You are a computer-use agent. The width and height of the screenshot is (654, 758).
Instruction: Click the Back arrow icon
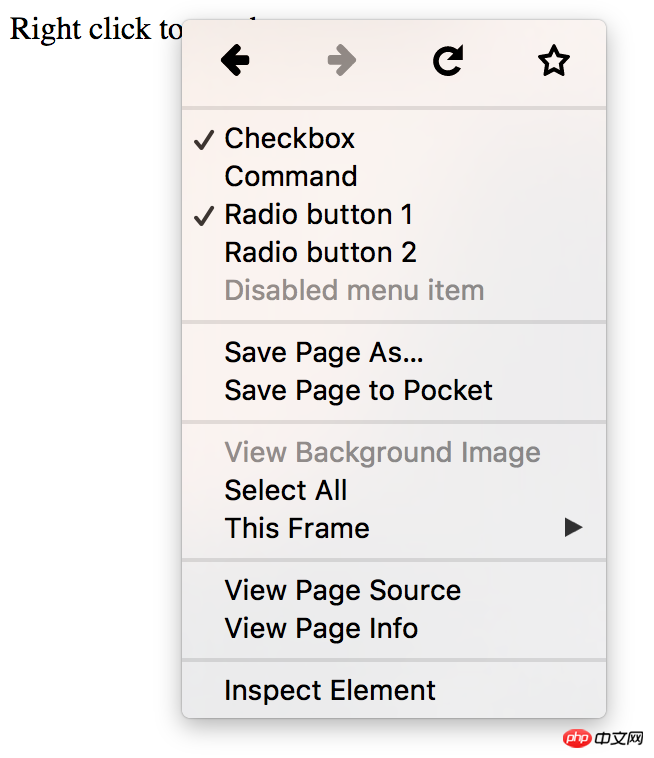[235, 61]
